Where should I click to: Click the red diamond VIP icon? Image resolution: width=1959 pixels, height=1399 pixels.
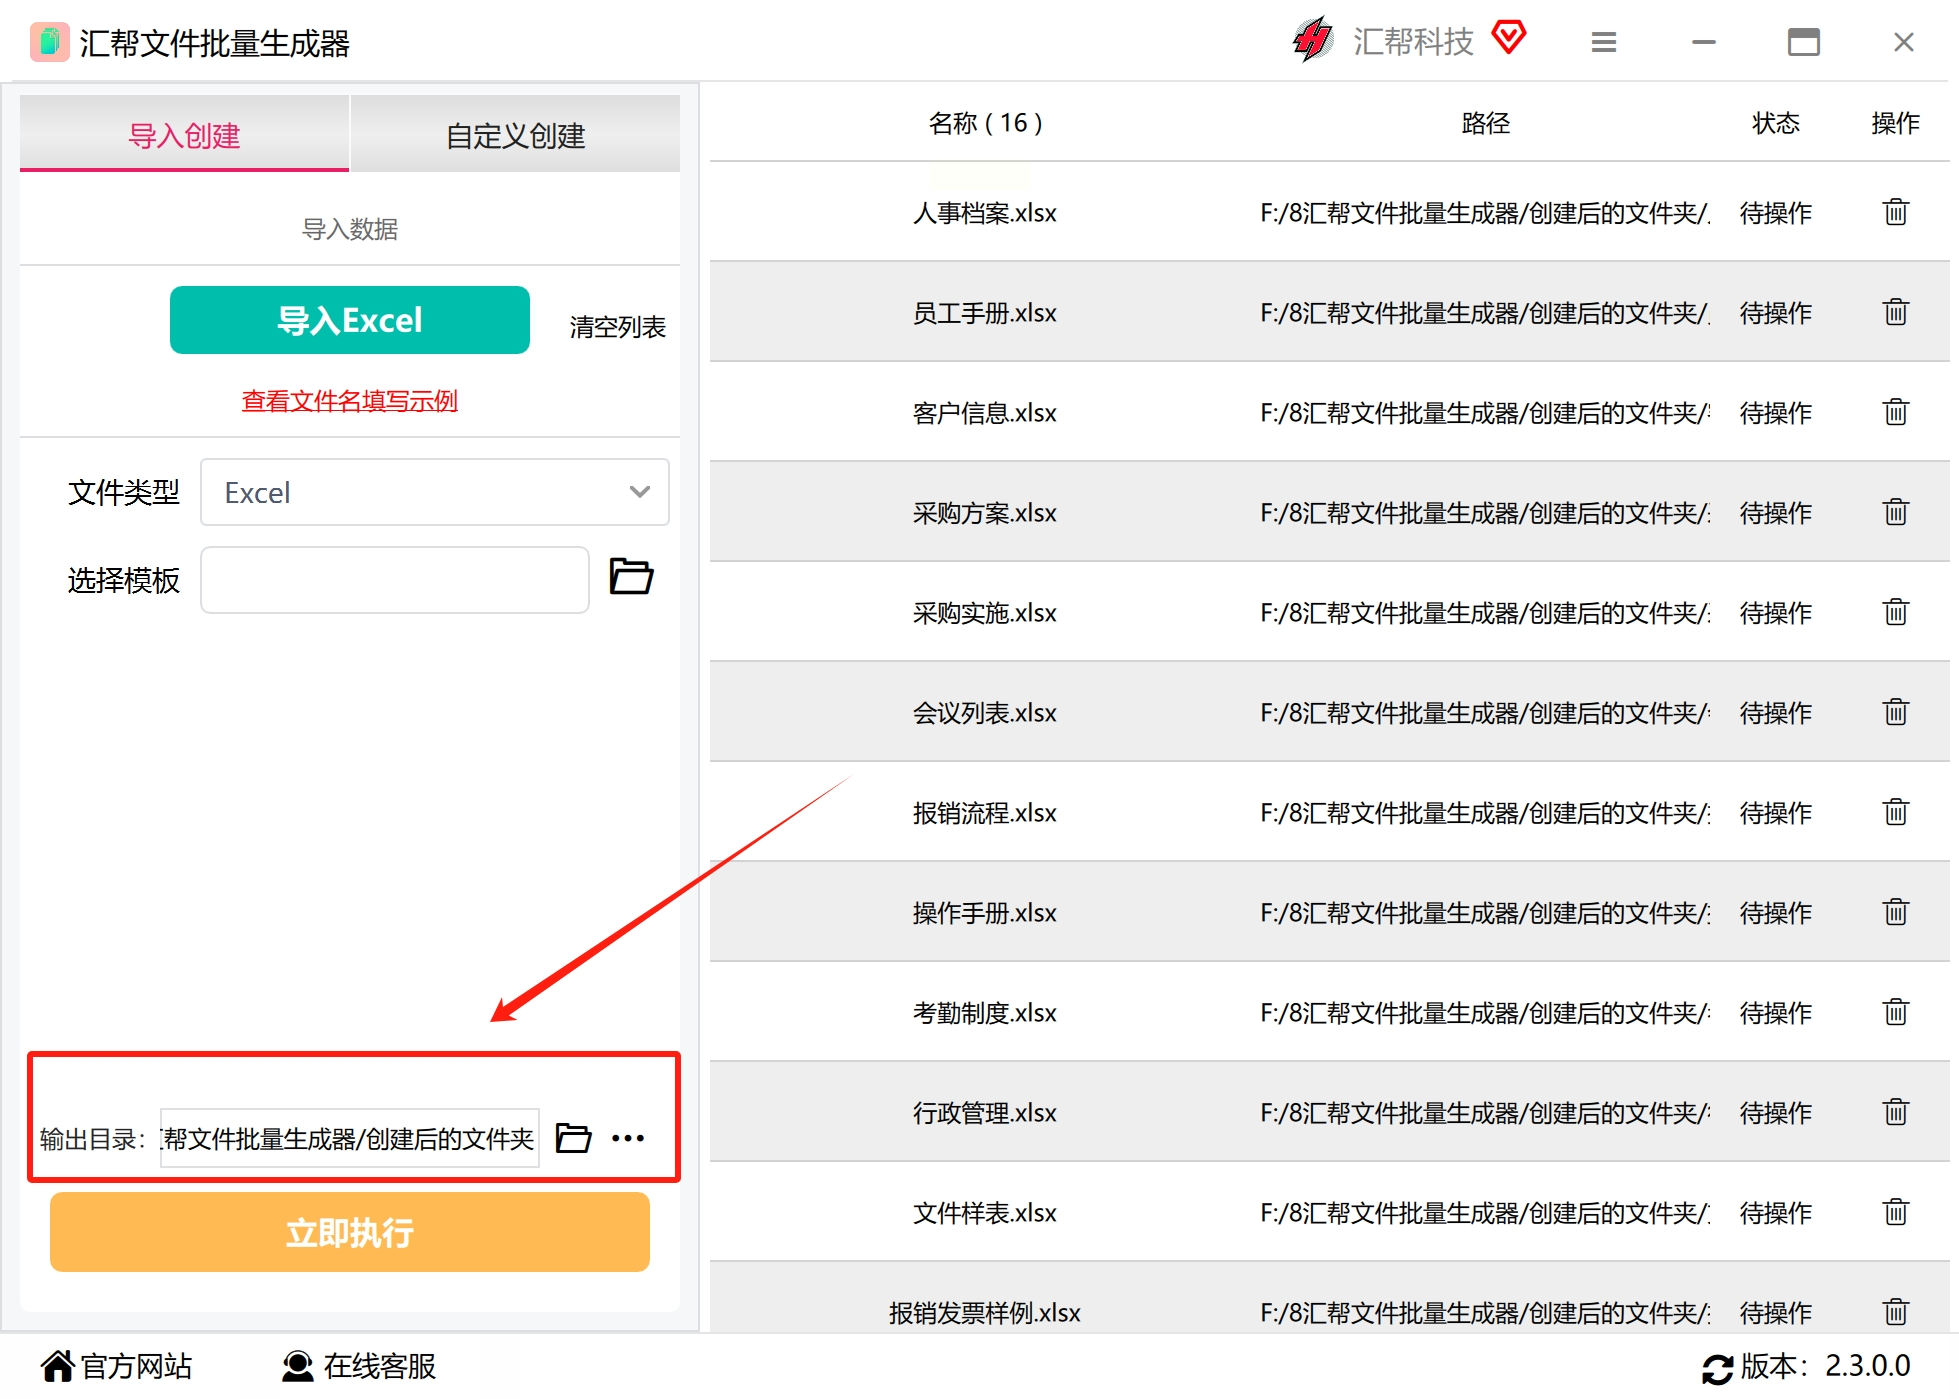pyautogui.click(x=1508, y=38)
